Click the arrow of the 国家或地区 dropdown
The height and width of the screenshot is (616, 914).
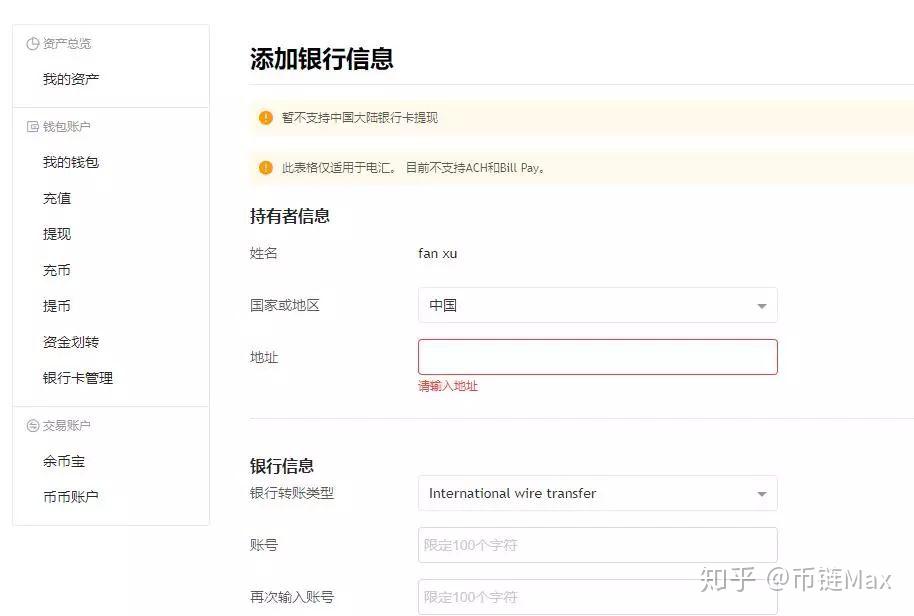[x=761, y=306]
